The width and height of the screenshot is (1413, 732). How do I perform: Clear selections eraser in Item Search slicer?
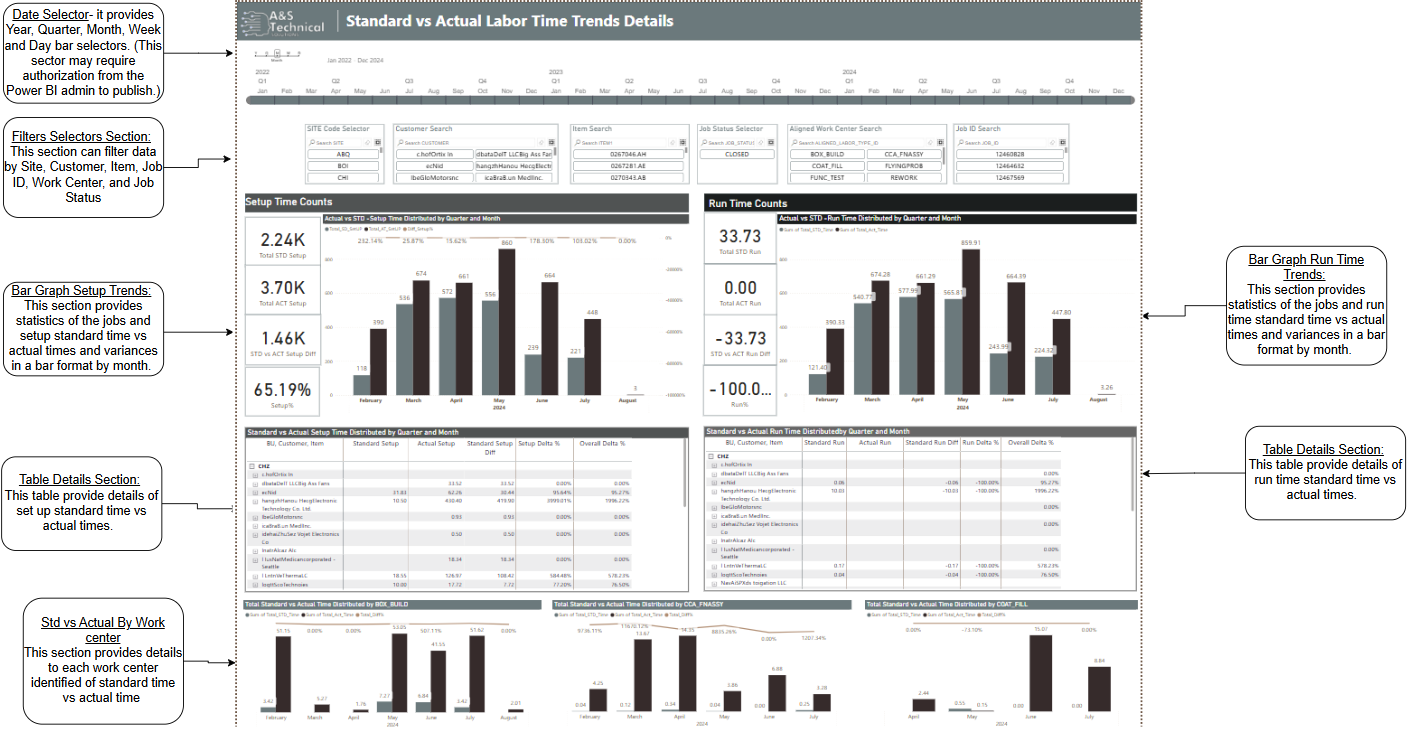pyautogui.click(x=672, y=143)
